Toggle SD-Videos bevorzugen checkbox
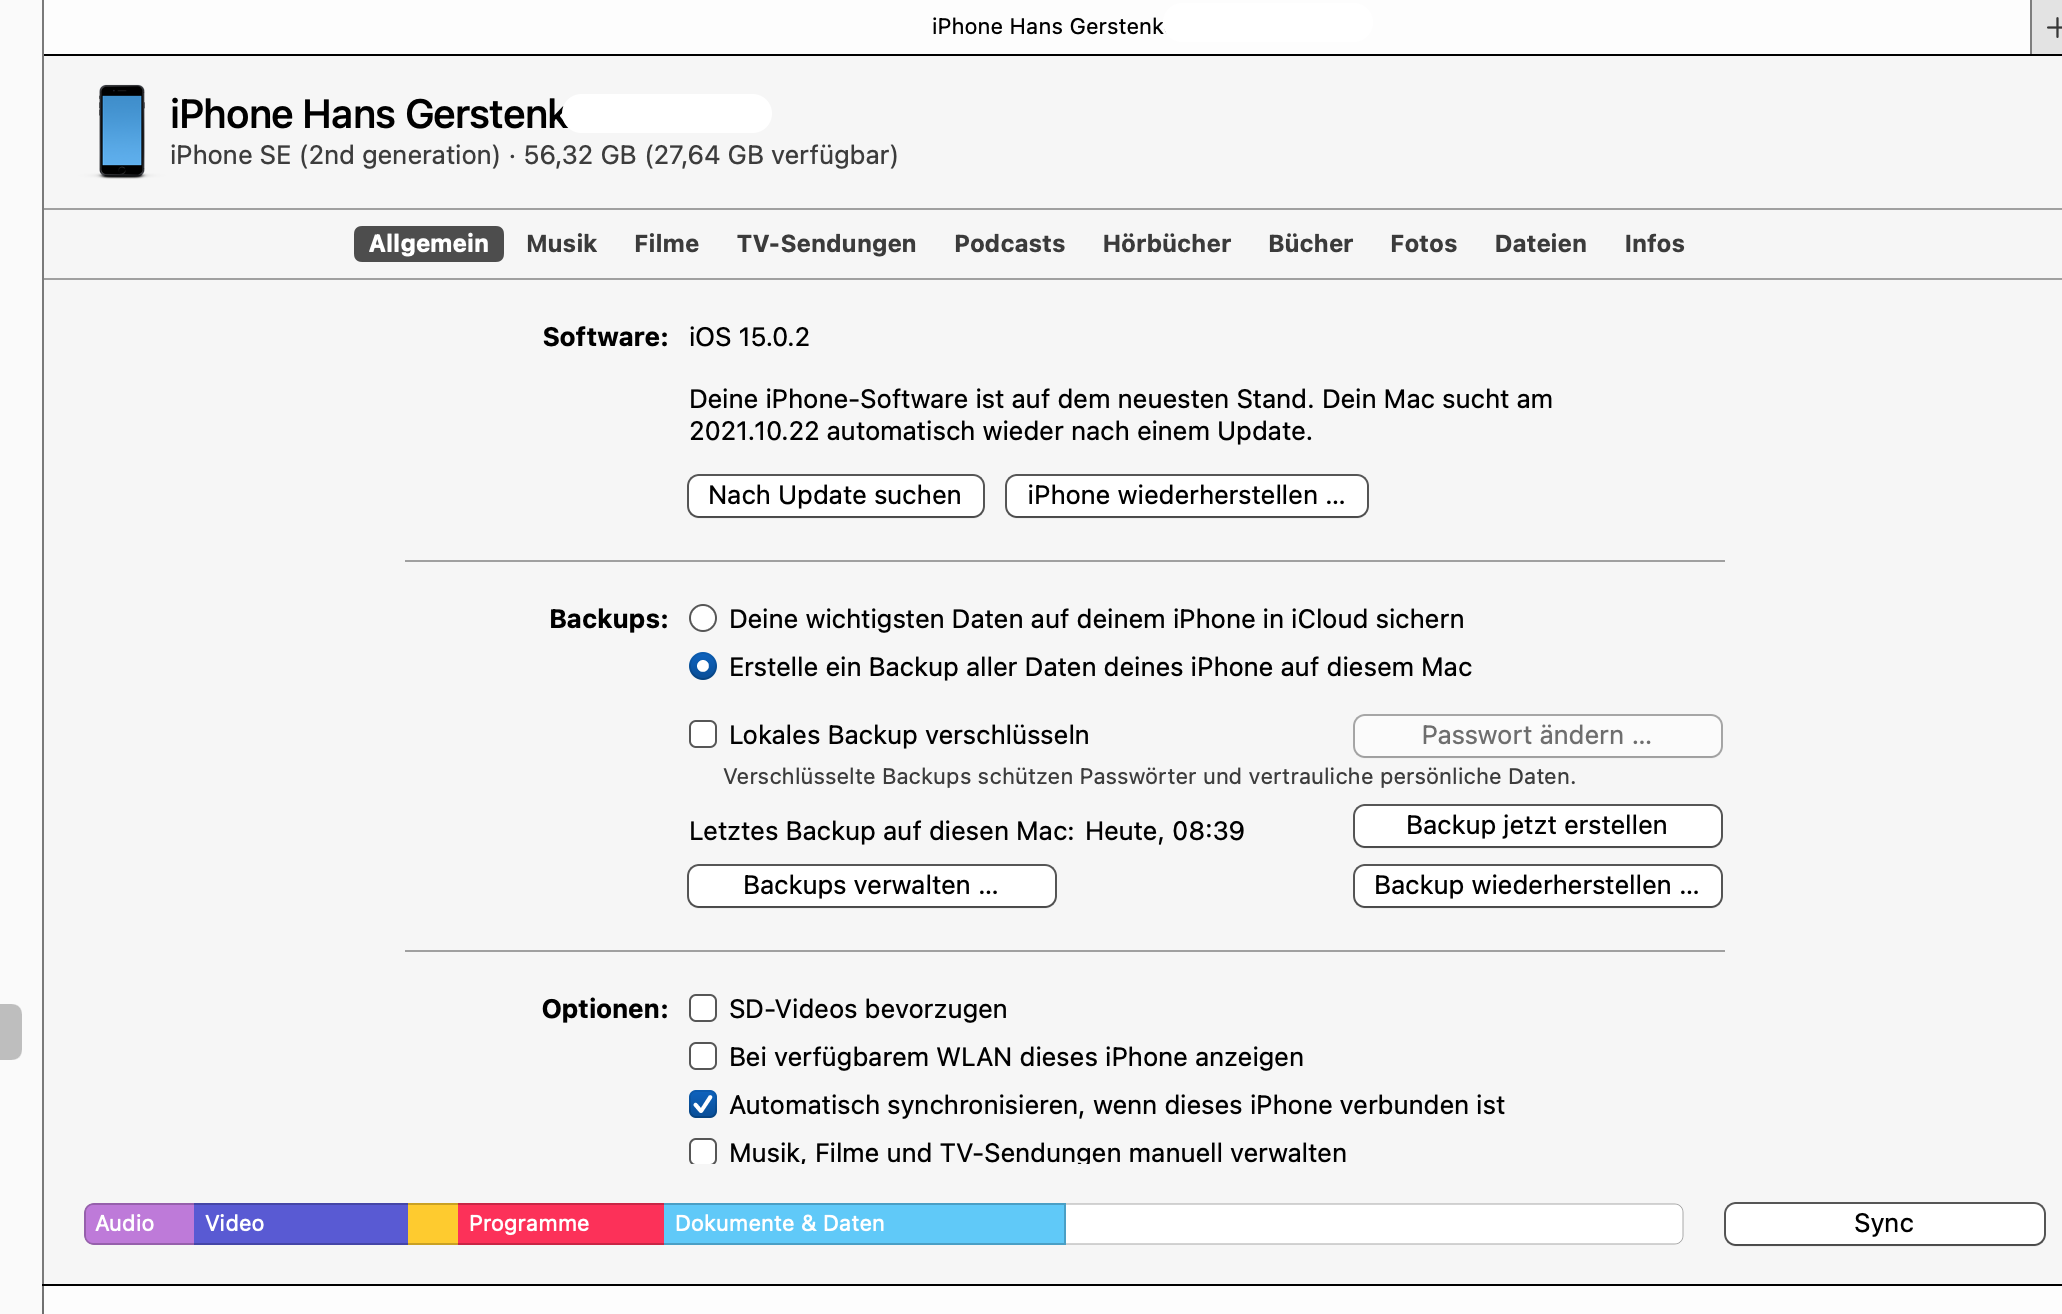2062x1314 pixels. (x=703, y=1008)
